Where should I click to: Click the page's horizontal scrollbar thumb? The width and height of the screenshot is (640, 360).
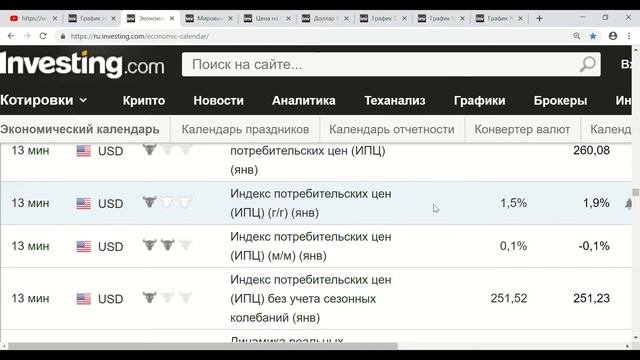coord(203,346)
